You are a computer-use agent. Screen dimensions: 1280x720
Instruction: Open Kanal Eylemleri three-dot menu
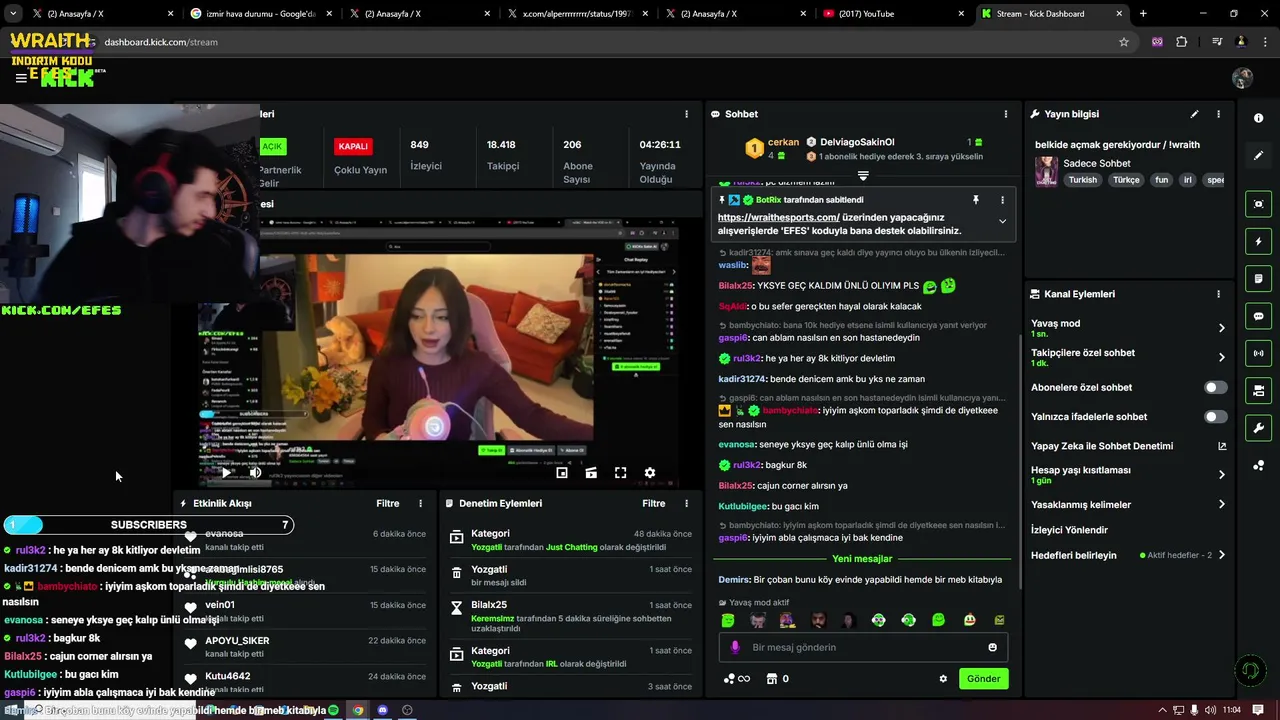point(1218,294)
